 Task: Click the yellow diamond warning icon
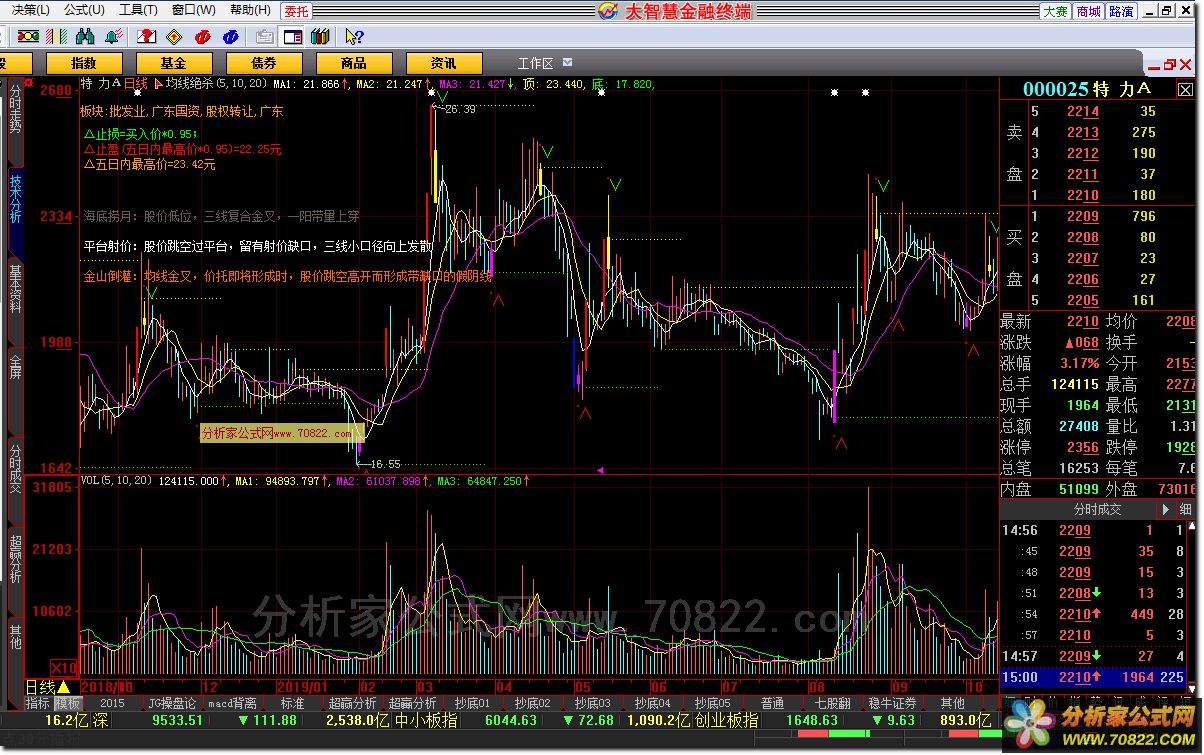point(174,37)
